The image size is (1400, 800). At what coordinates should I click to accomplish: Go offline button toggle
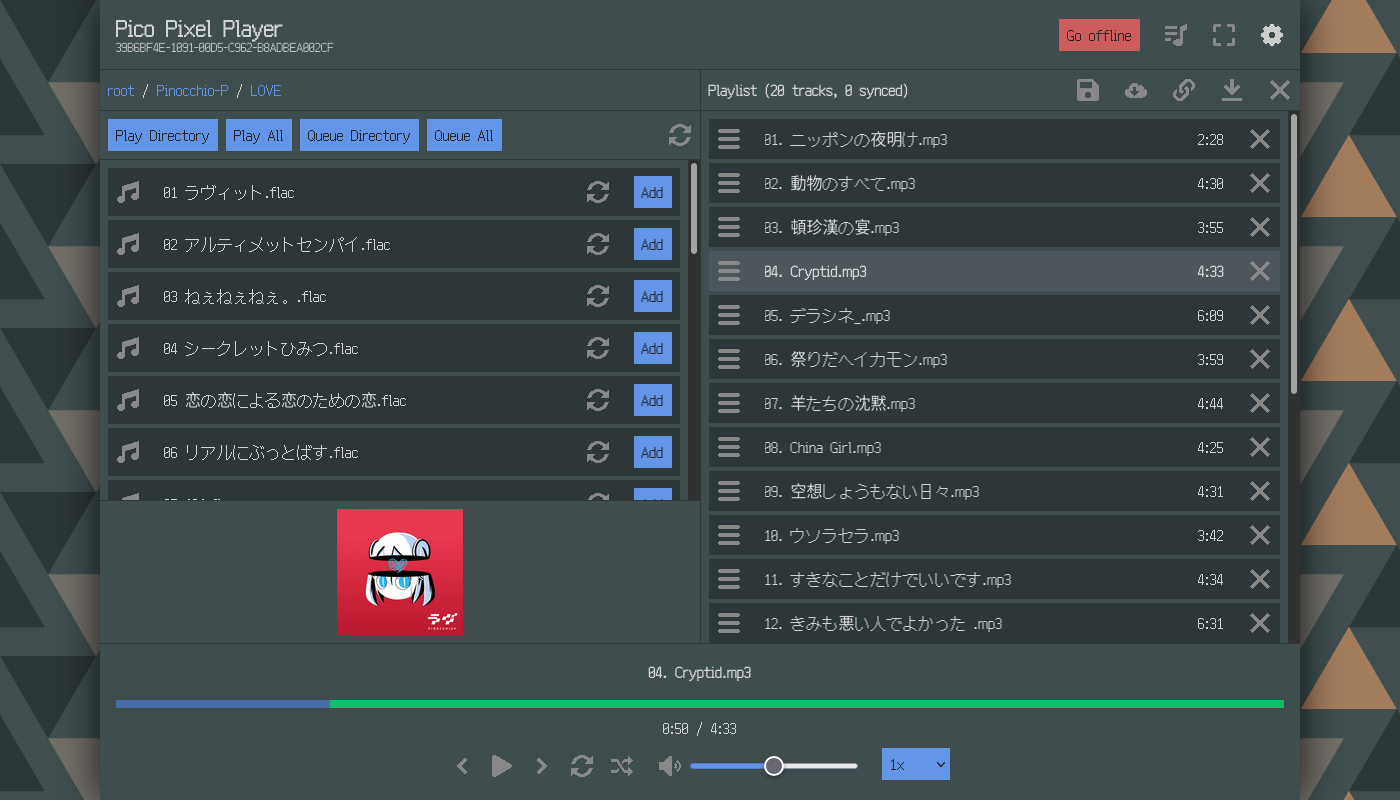1099,35
